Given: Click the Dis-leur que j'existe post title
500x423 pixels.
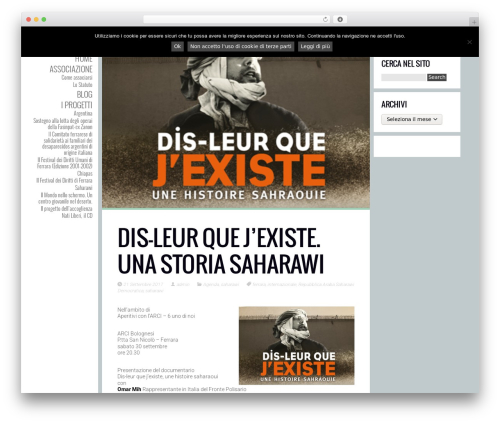Looking at the screenshot, I should tap(221, 251).
